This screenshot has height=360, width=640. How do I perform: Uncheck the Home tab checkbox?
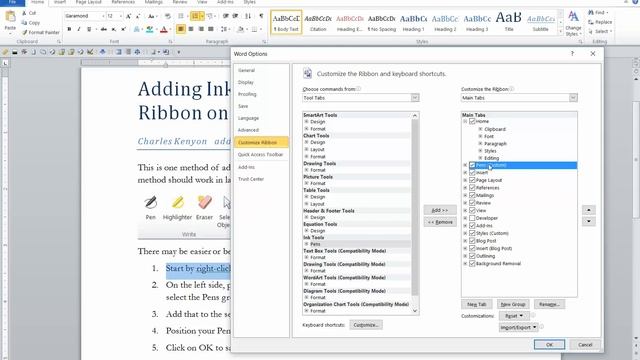pyautogui.click(x=472, y=121)
